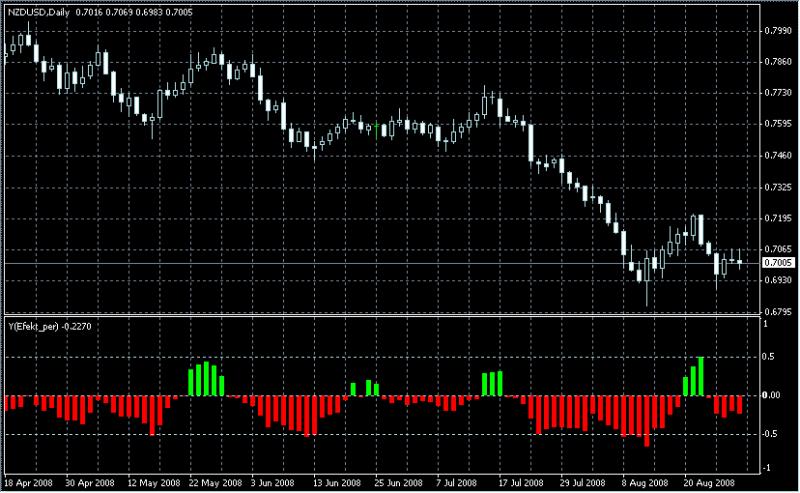
Task: Click the 0.6795 price scale label
Action: tap(778, 311)
